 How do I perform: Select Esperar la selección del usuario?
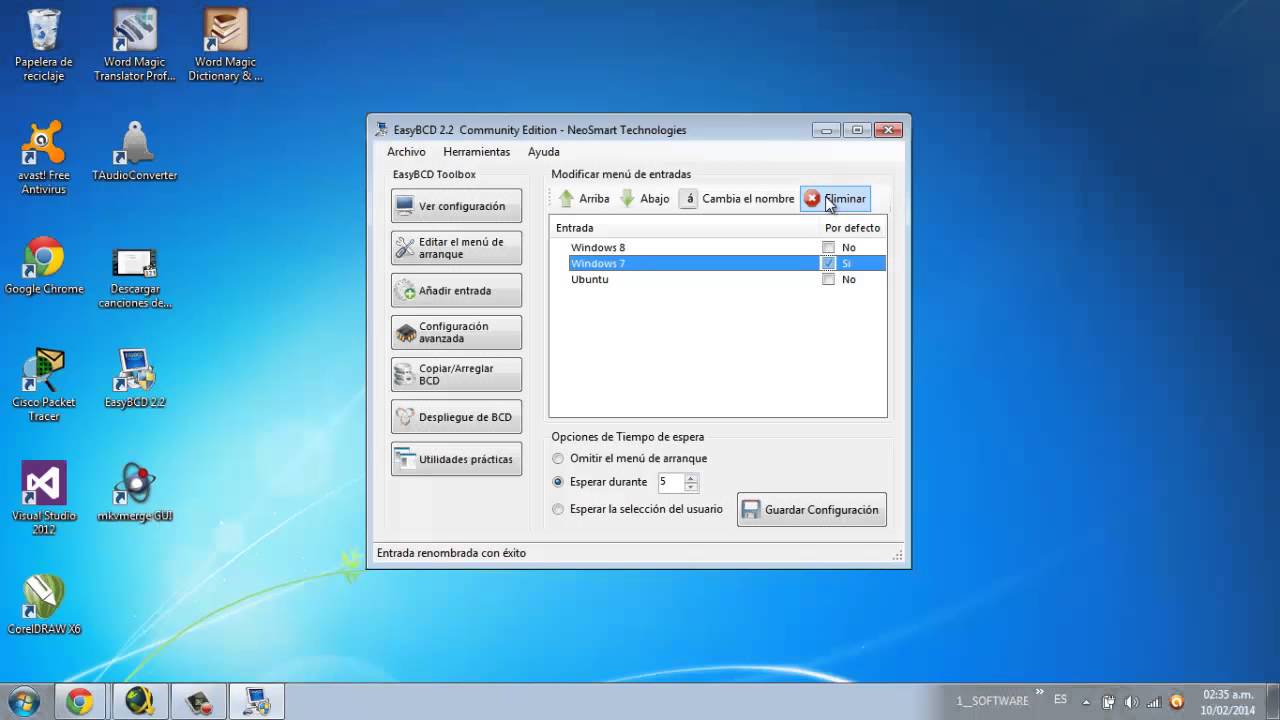pyautogui.click(x=638, y=509)
